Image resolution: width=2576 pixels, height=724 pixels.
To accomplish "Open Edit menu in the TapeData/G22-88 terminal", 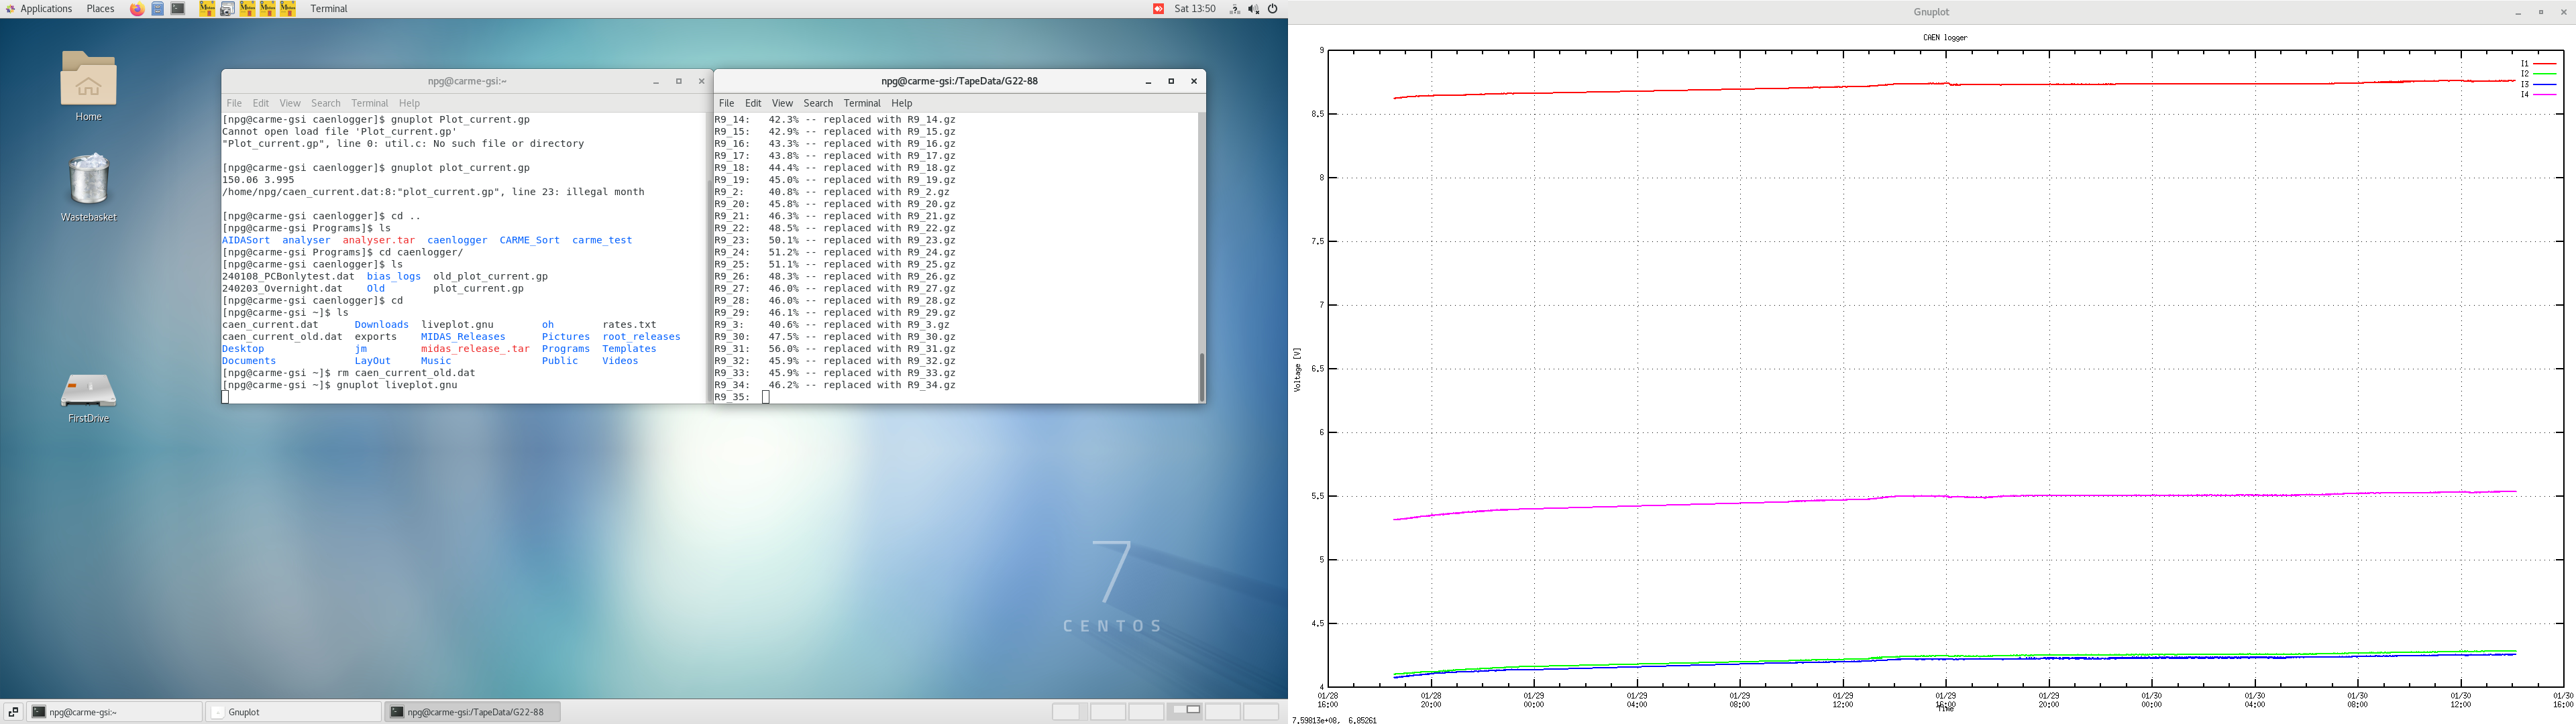I will click(754, 103).
